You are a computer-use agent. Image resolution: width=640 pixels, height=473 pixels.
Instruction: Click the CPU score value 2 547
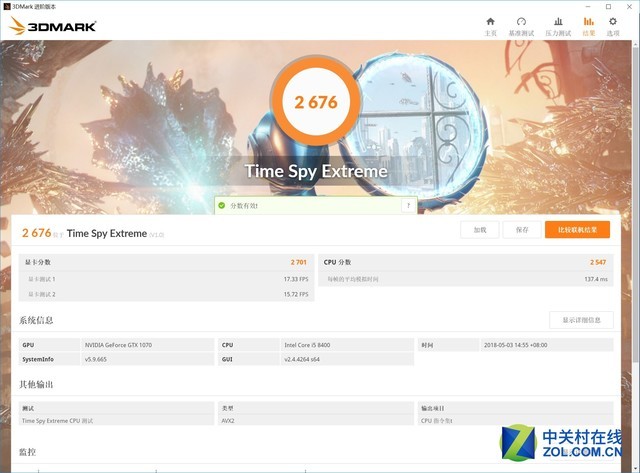(598, 262)
